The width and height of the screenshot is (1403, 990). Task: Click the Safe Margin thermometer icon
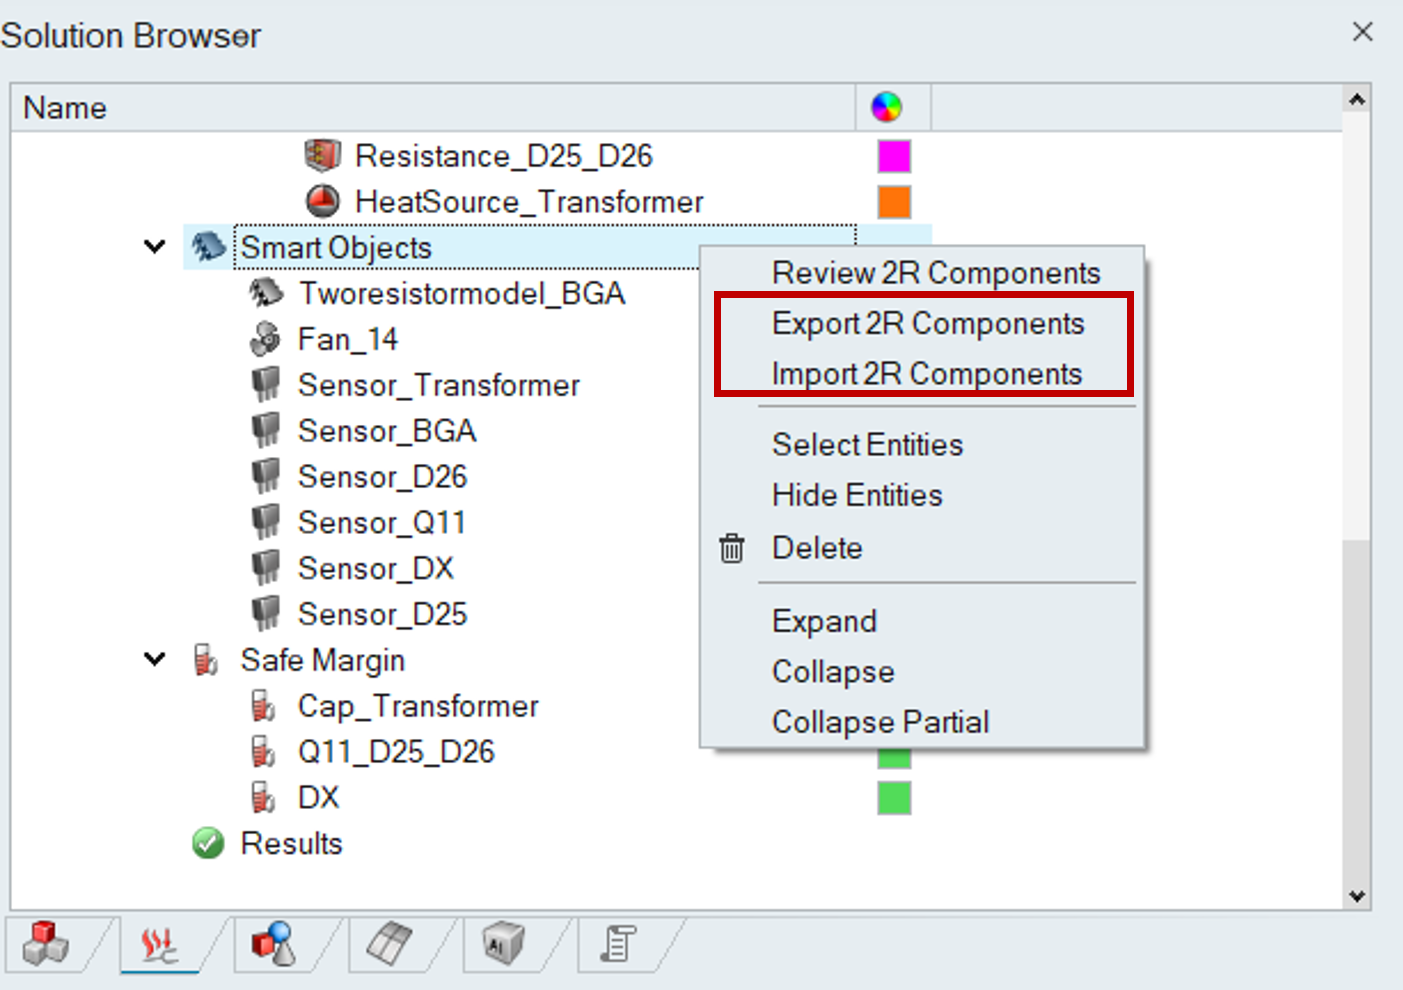pyautogui.click(x=206, y=660)
